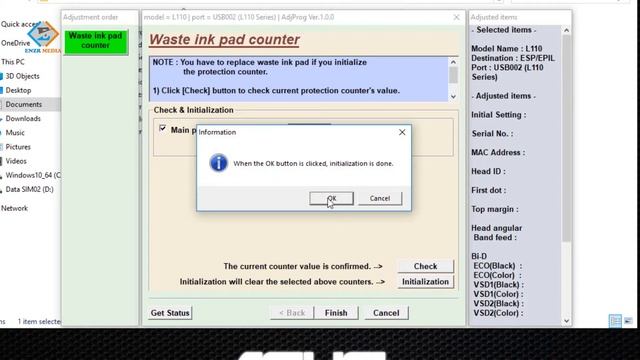The height and width of the screenshot is (360, 640).
Task: Click 'Destination : ESP/EPIL' text
Action: (x=513, y=58)
